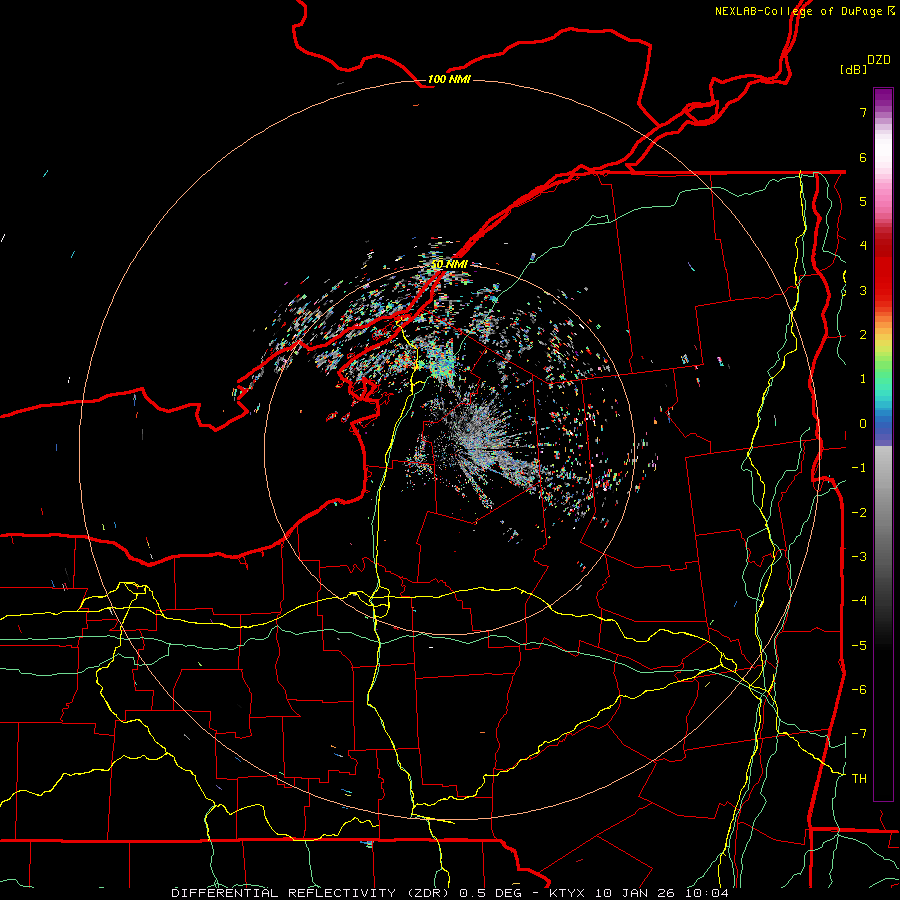This screenshot has width=900, height=900.
Task: Click the 6 value on color scale
Action: pos(863,157)
